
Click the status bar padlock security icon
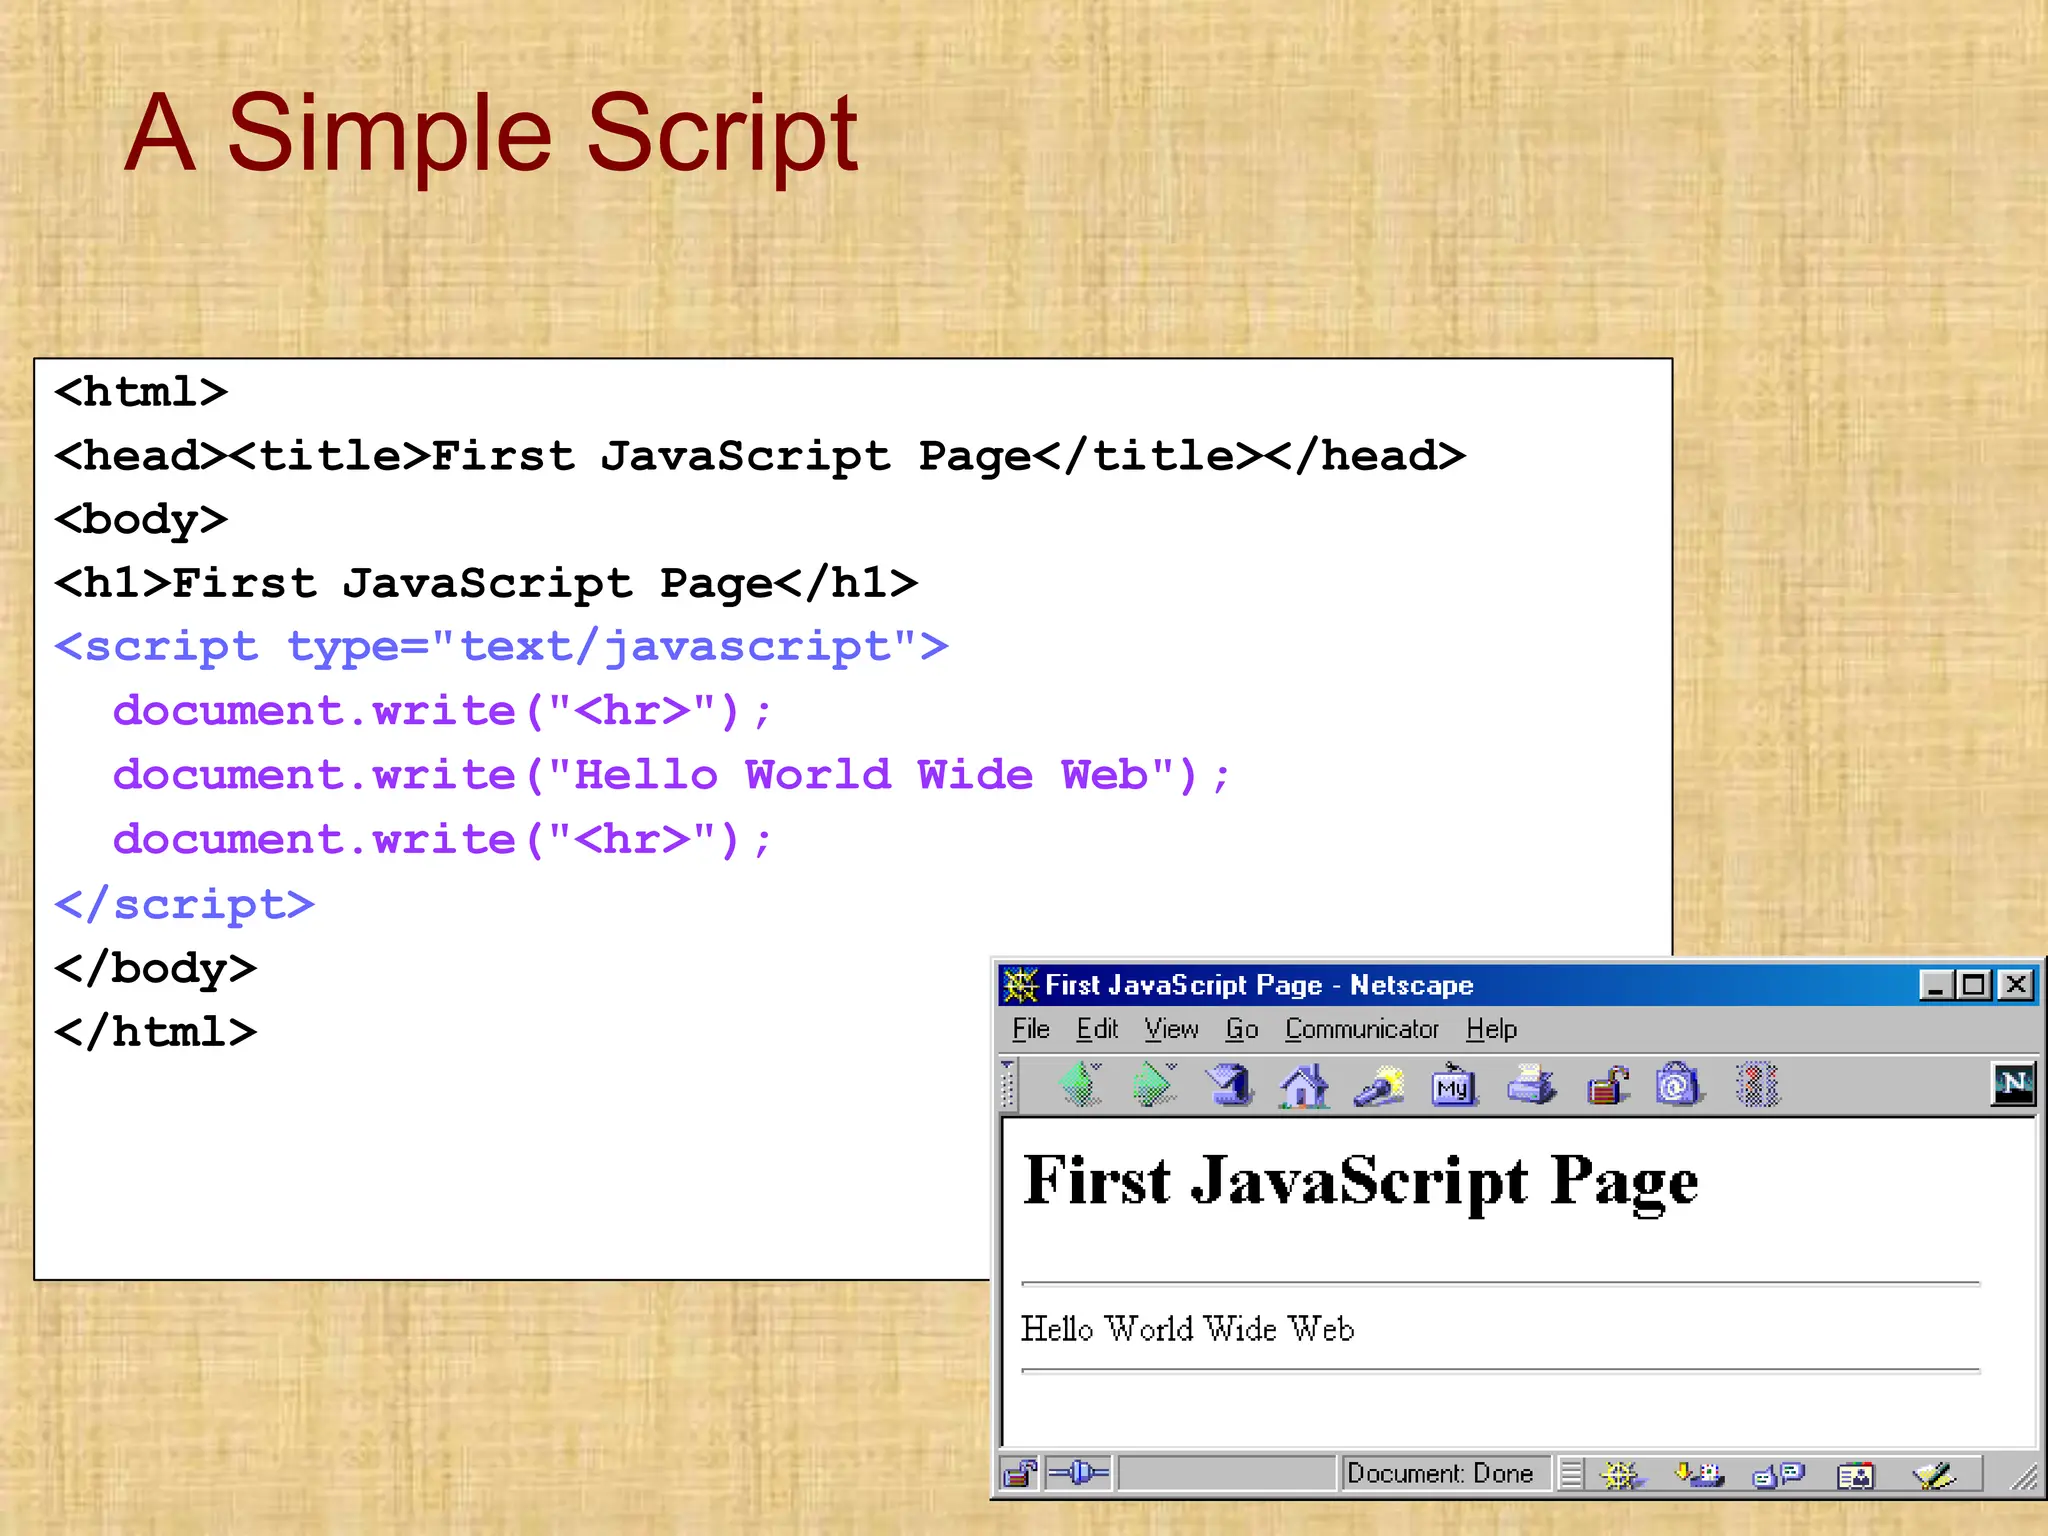1020,1473
